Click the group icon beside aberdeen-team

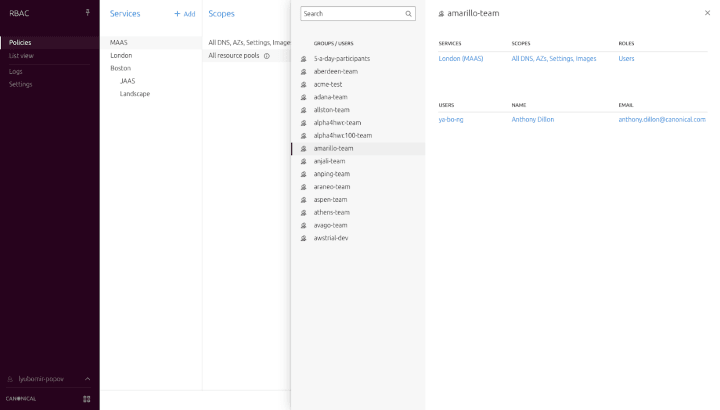(304, 72)
